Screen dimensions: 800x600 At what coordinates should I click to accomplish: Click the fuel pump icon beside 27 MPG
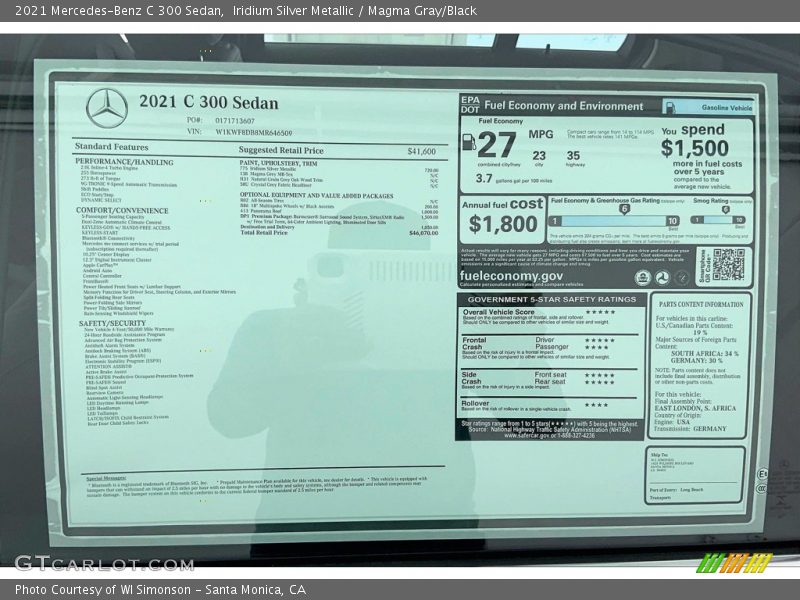tap(469, 142)
